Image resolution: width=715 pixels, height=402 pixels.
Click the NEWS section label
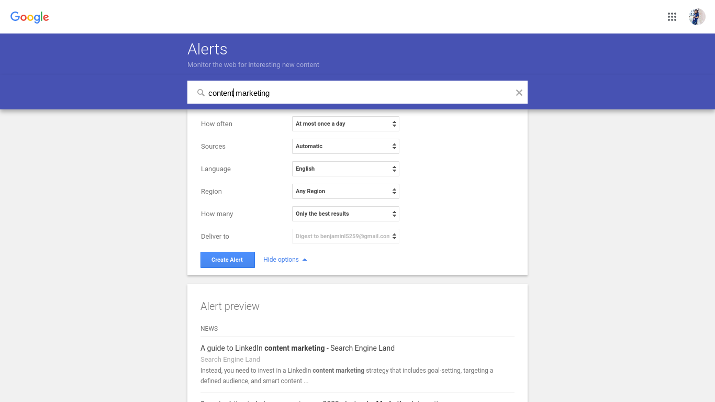pyautogui.click(x=209, y=329)
